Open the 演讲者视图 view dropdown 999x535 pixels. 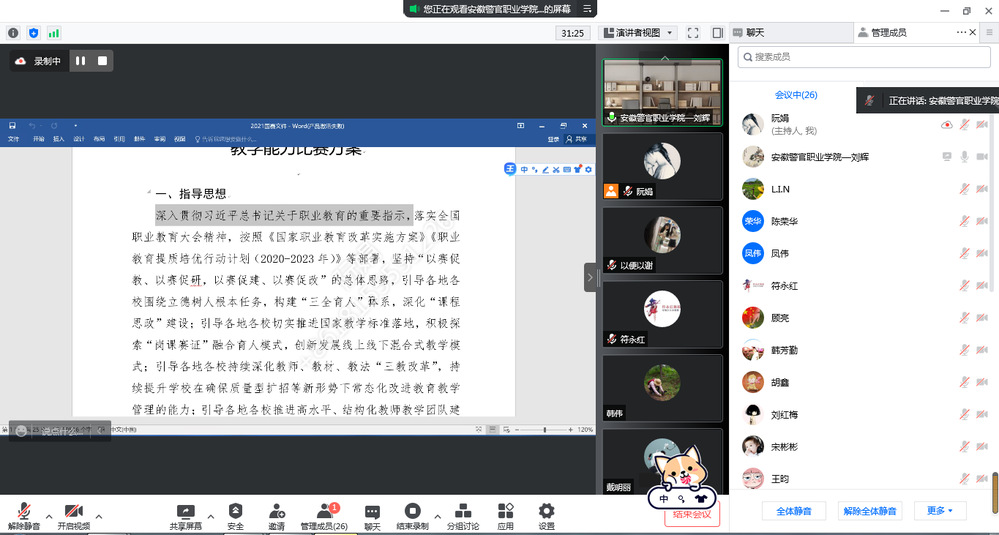tap(639, 33)
